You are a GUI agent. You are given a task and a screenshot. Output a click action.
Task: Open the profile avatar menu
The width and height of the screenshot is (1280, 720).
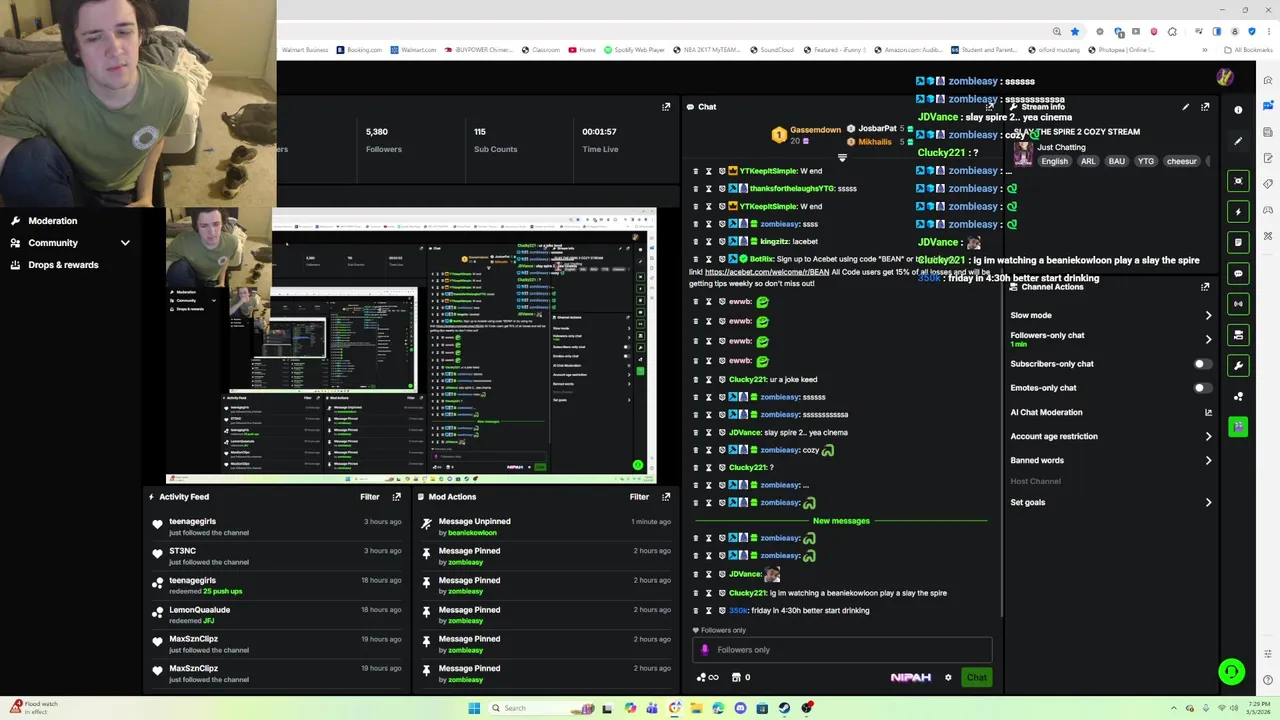tap(1224, 77)
